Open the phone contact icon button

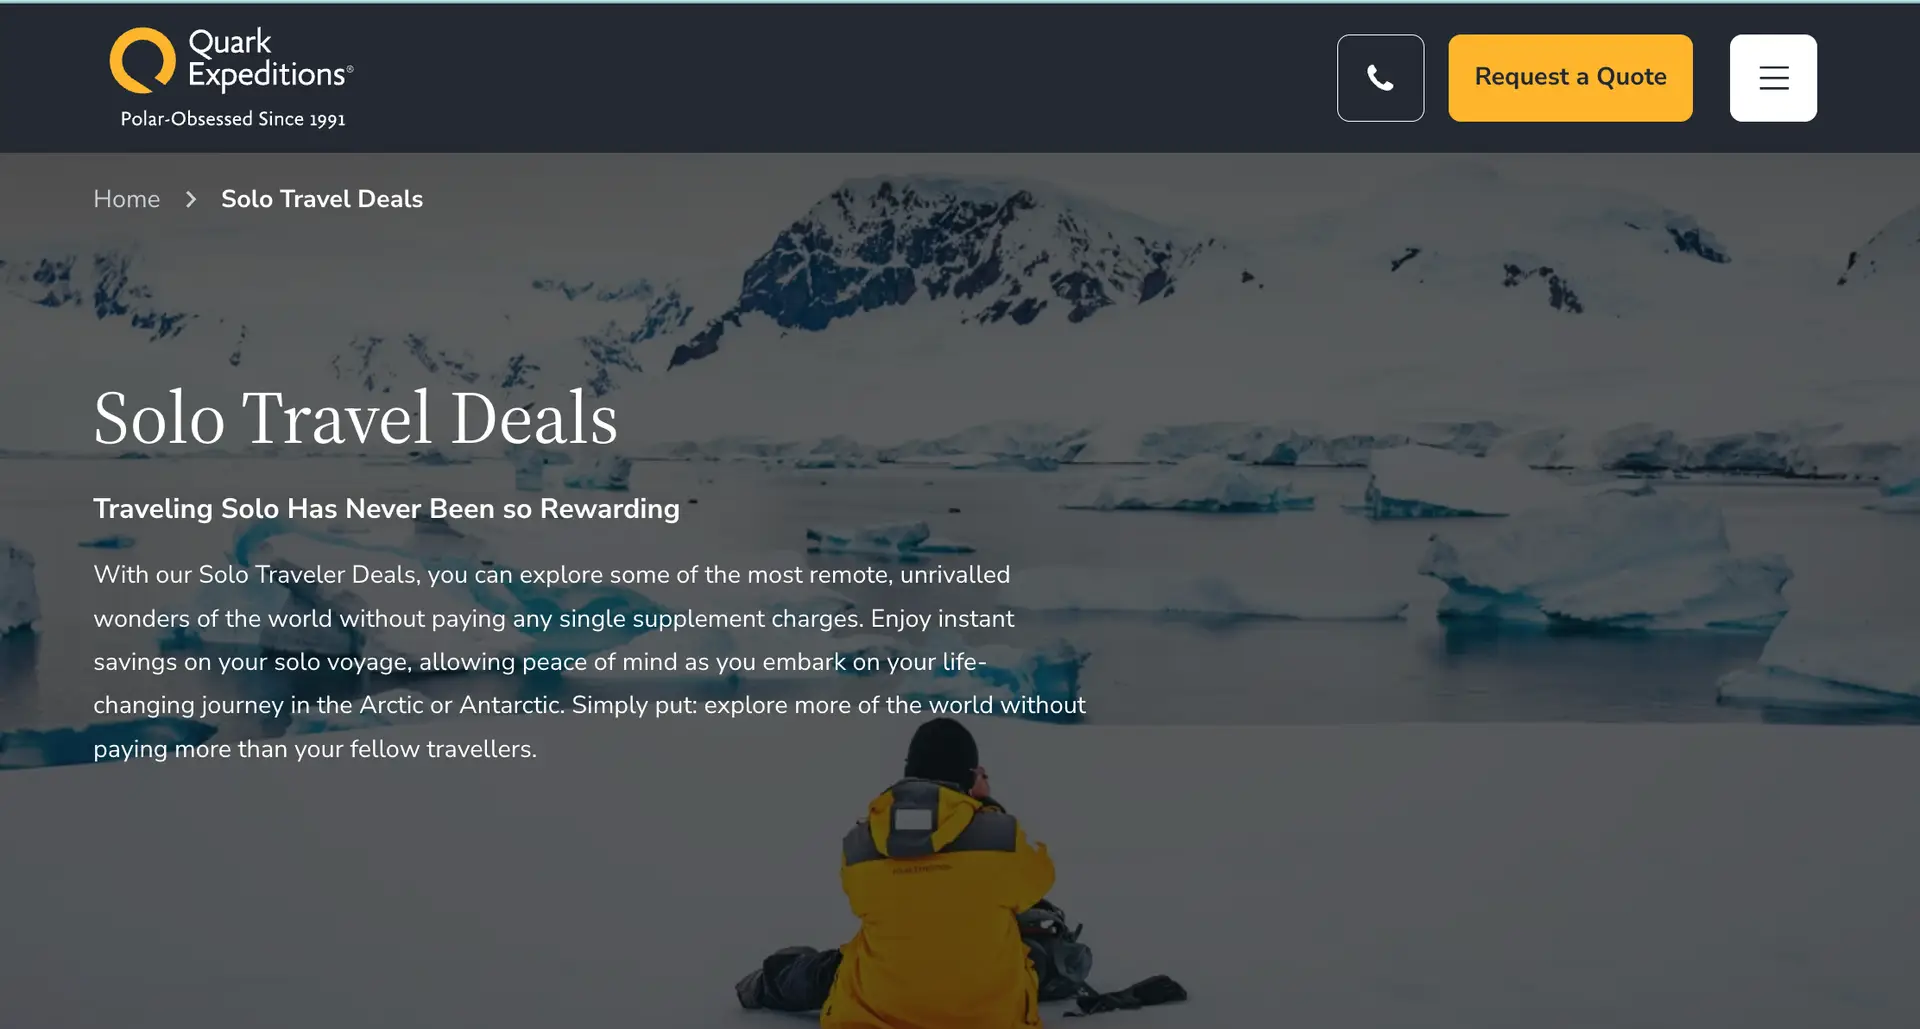[x=1380, y=78]
